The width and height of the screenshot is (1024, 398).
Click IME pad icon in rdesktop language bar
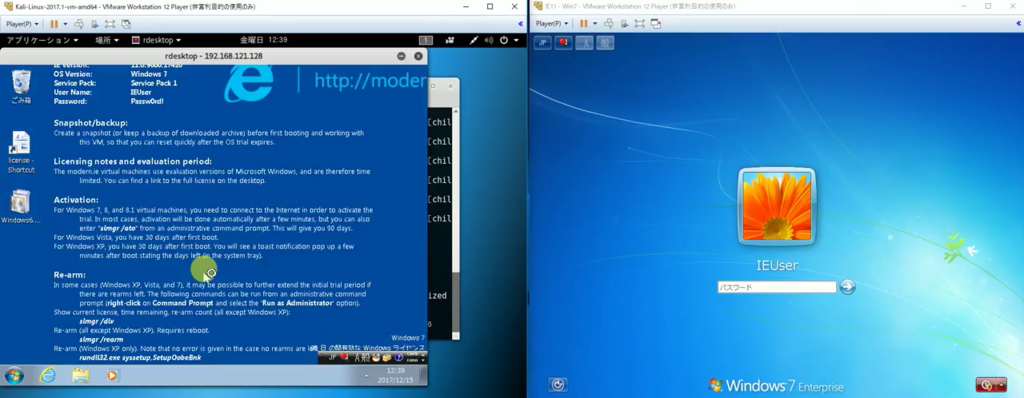tap(376, 357)
